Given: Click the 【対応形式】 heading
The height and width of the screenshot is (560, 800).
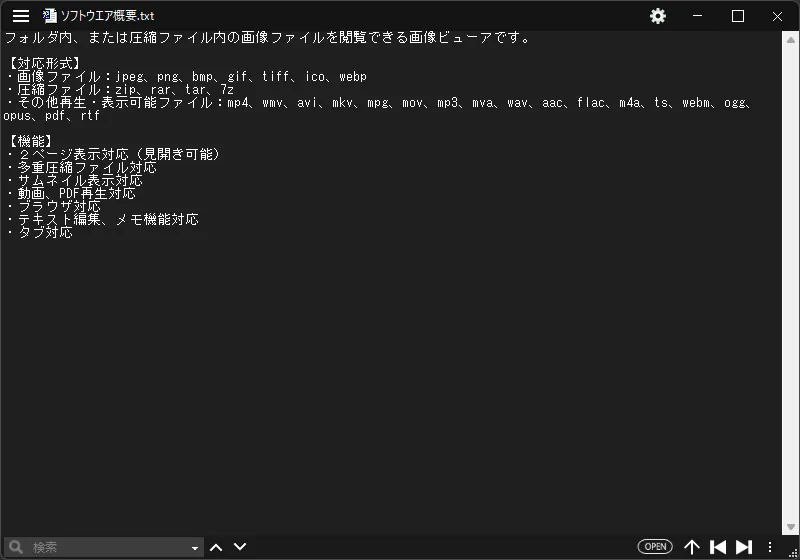Looking at the screenshot, I should pos(43,63).
